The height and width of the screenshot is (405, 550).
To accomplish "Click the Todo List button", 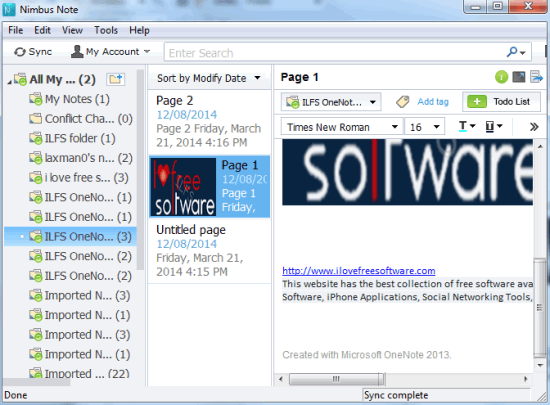I will pos(502,102).
